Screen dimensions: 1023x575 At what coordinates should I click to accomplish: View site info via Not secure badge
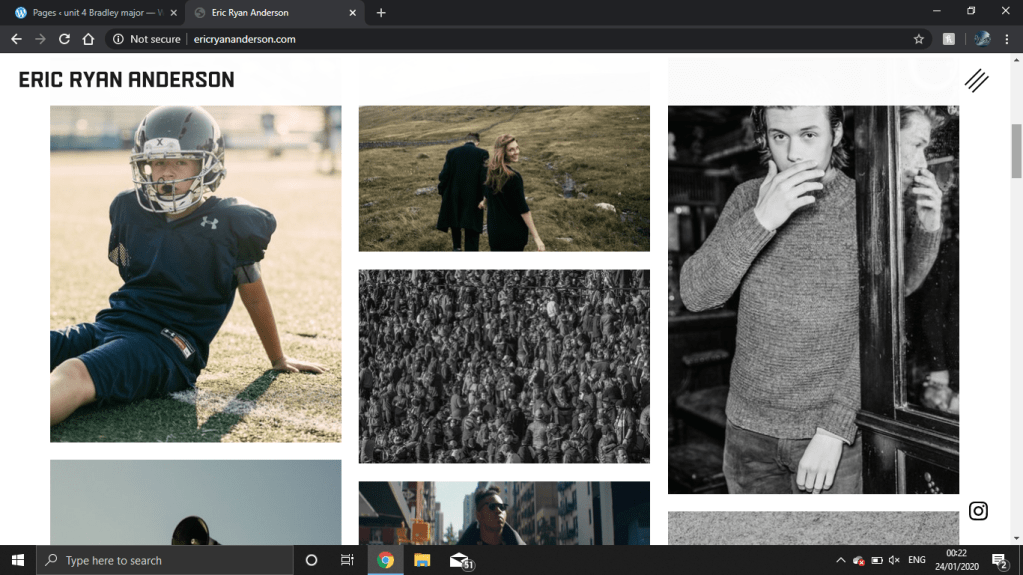point(147,39)
